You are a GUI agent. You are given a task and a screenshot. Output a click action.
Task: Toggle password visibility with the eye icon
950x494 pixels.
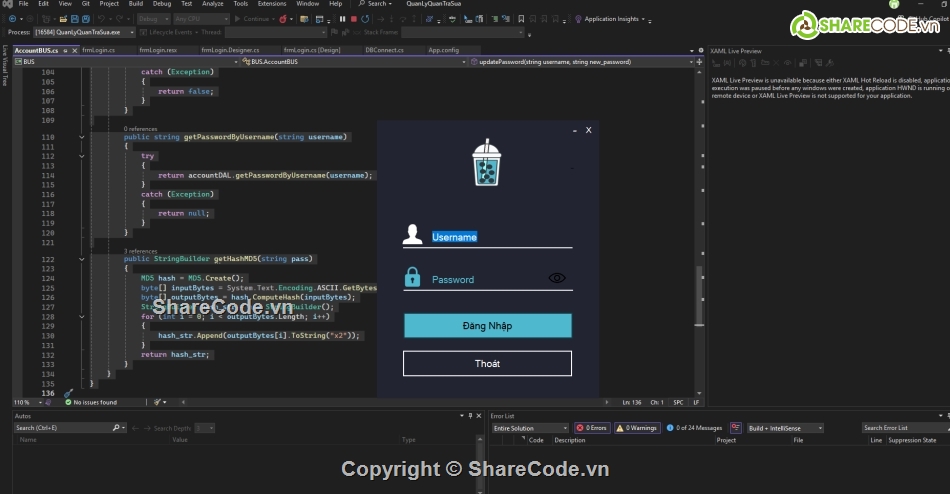[x=557, y=278]
